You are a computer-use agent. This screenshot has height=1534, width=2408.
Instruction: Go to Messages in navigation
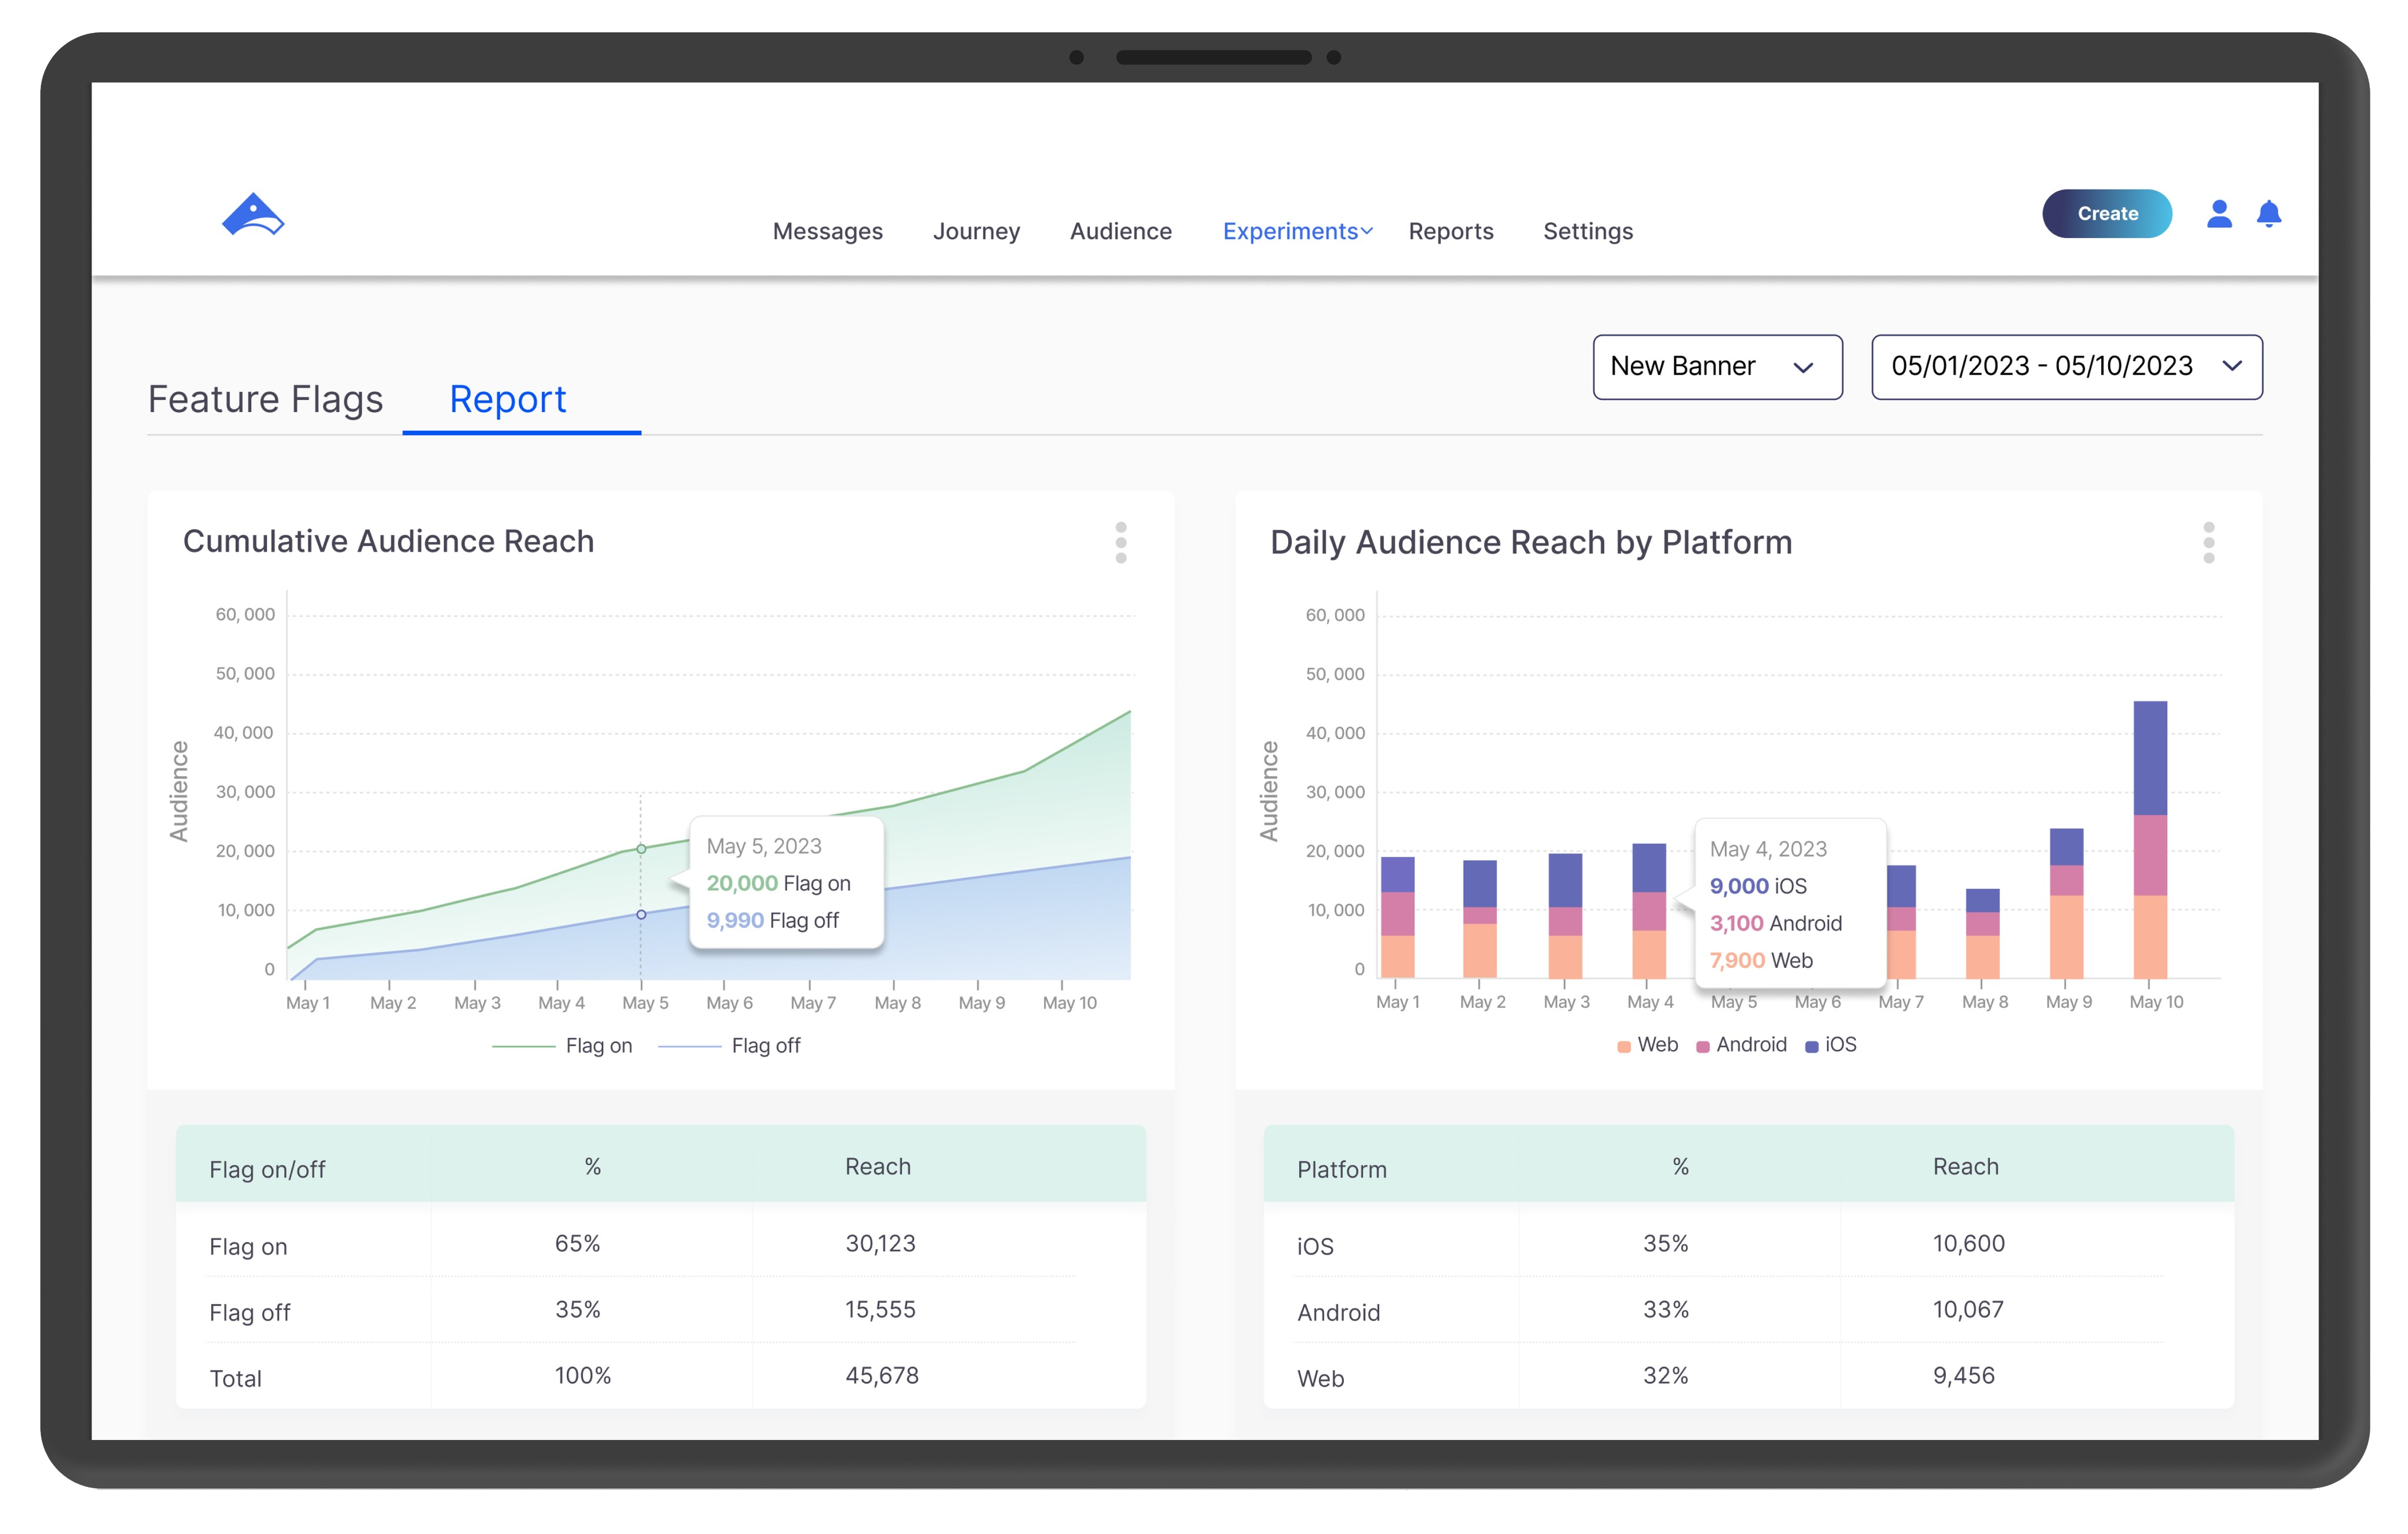pos(827,231)
